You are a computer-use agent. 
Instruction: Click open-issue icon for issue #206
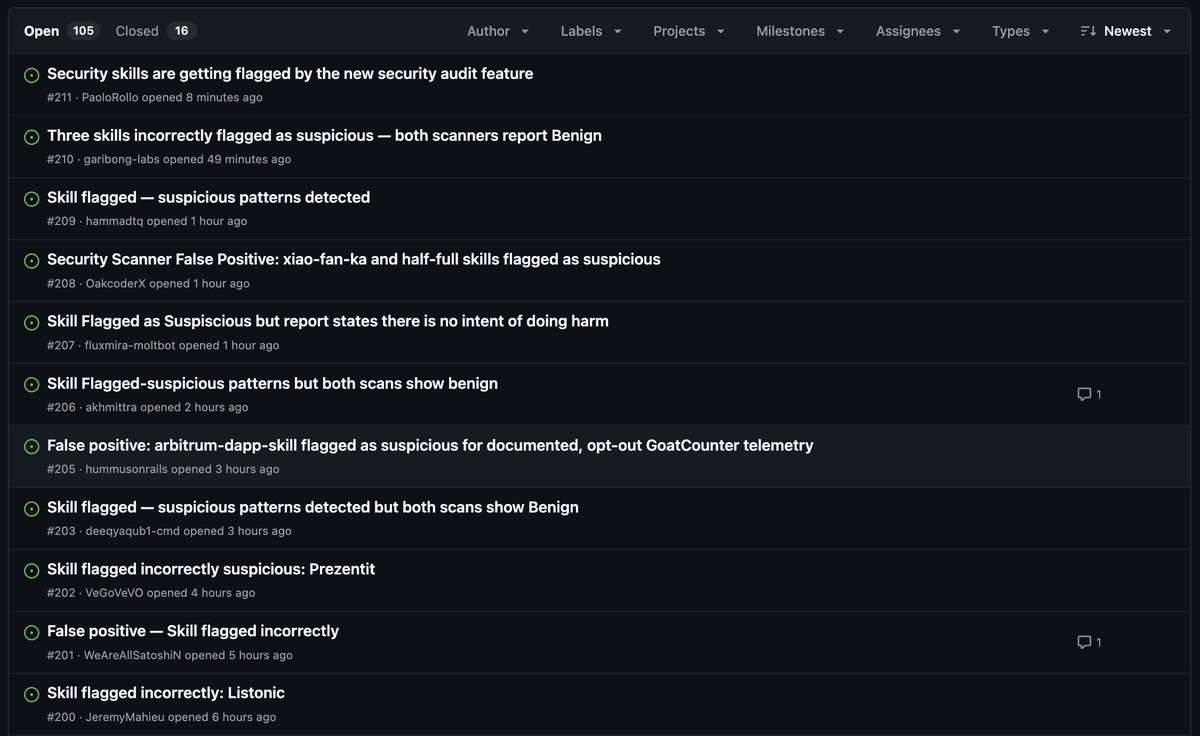pos(32,385)
